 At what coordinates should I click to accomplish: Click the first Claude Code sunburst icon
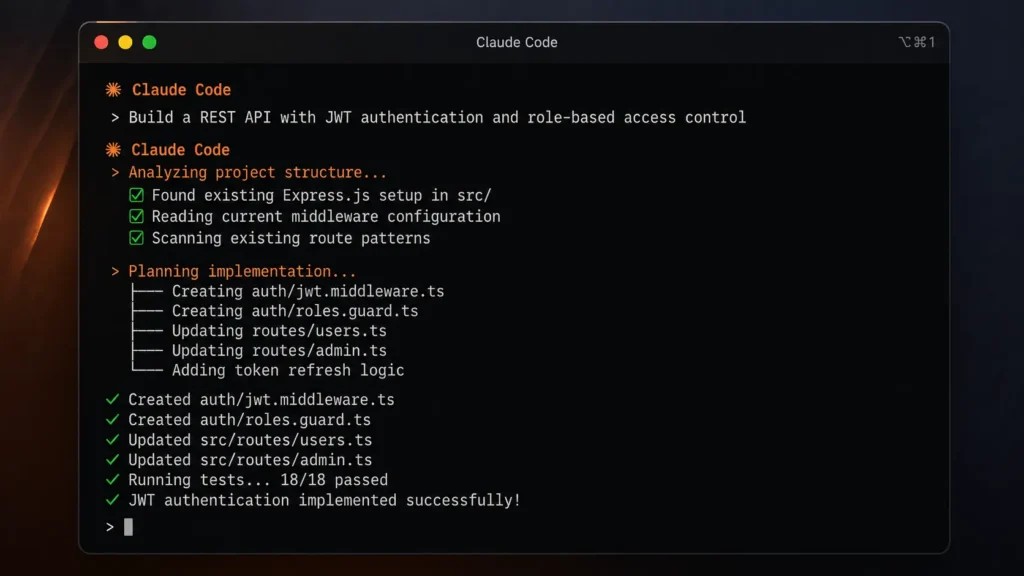pyautogui.click(x=112, y=89)
